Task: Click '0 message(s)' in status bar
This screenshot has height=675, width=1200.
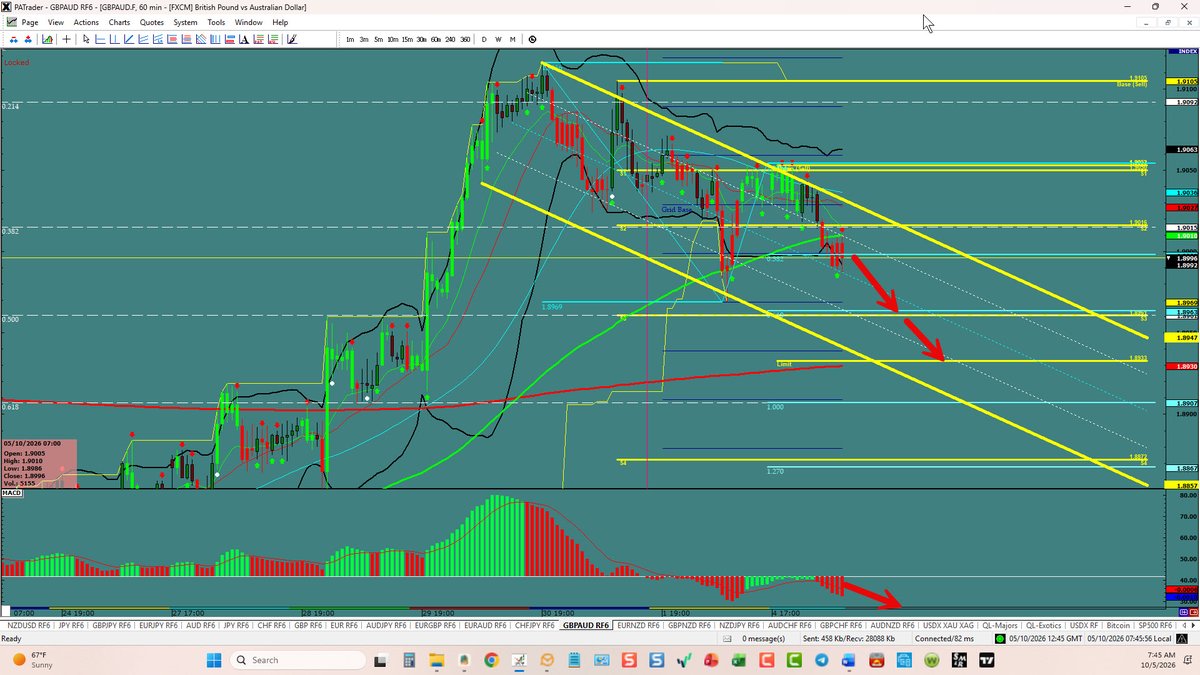Action: pyautogui.click(x=764, y=638)
